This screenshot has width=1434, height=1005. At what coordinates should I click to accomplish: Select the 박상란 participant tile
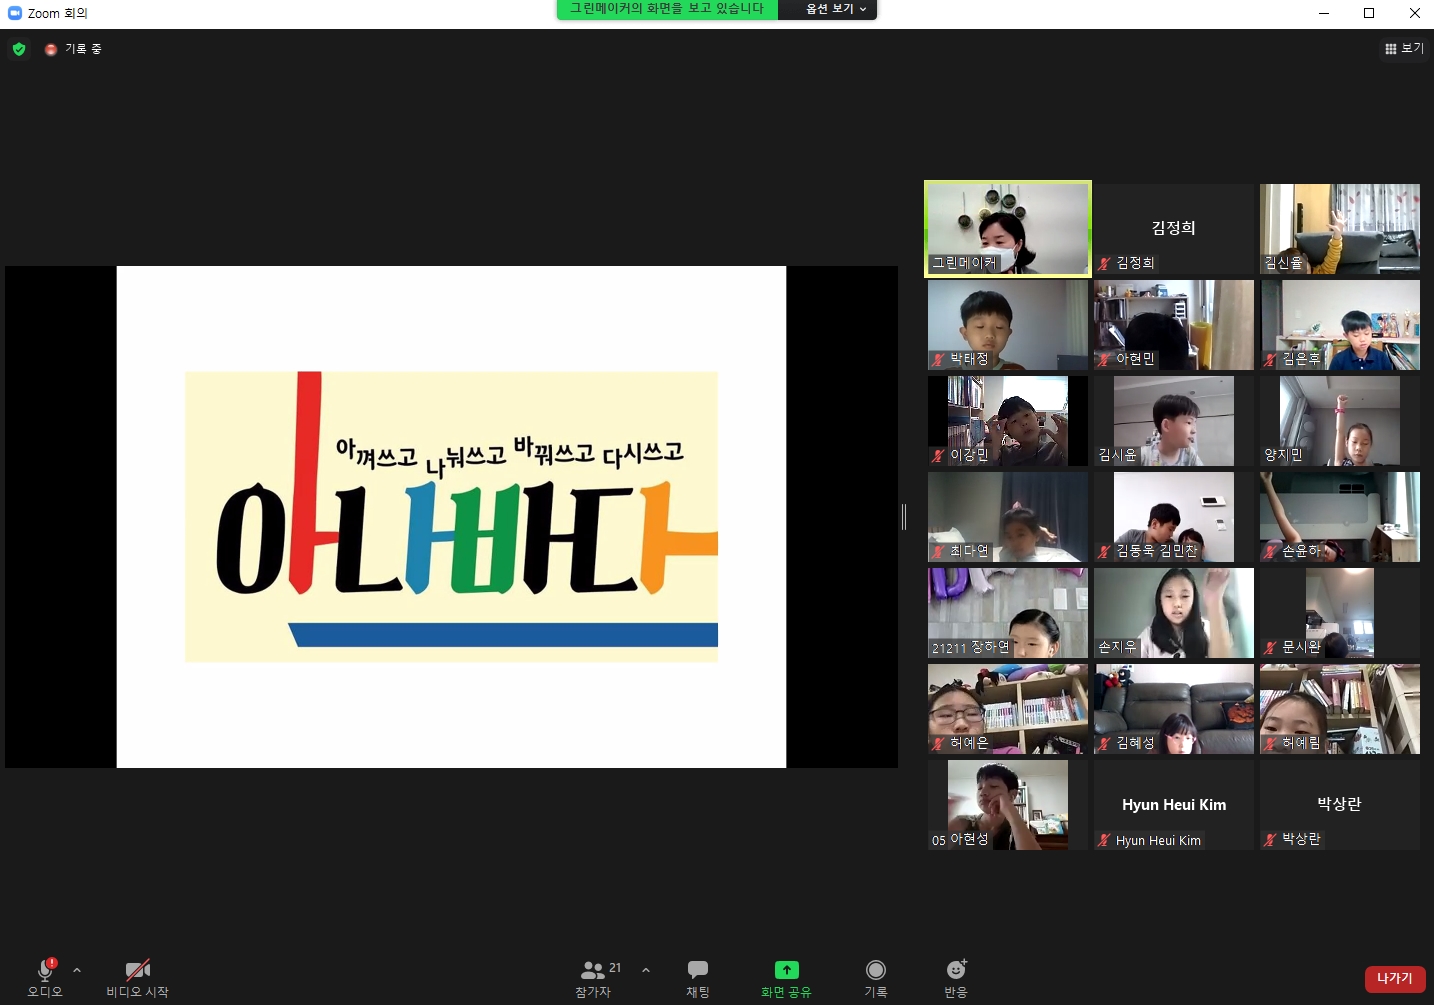1340,805
